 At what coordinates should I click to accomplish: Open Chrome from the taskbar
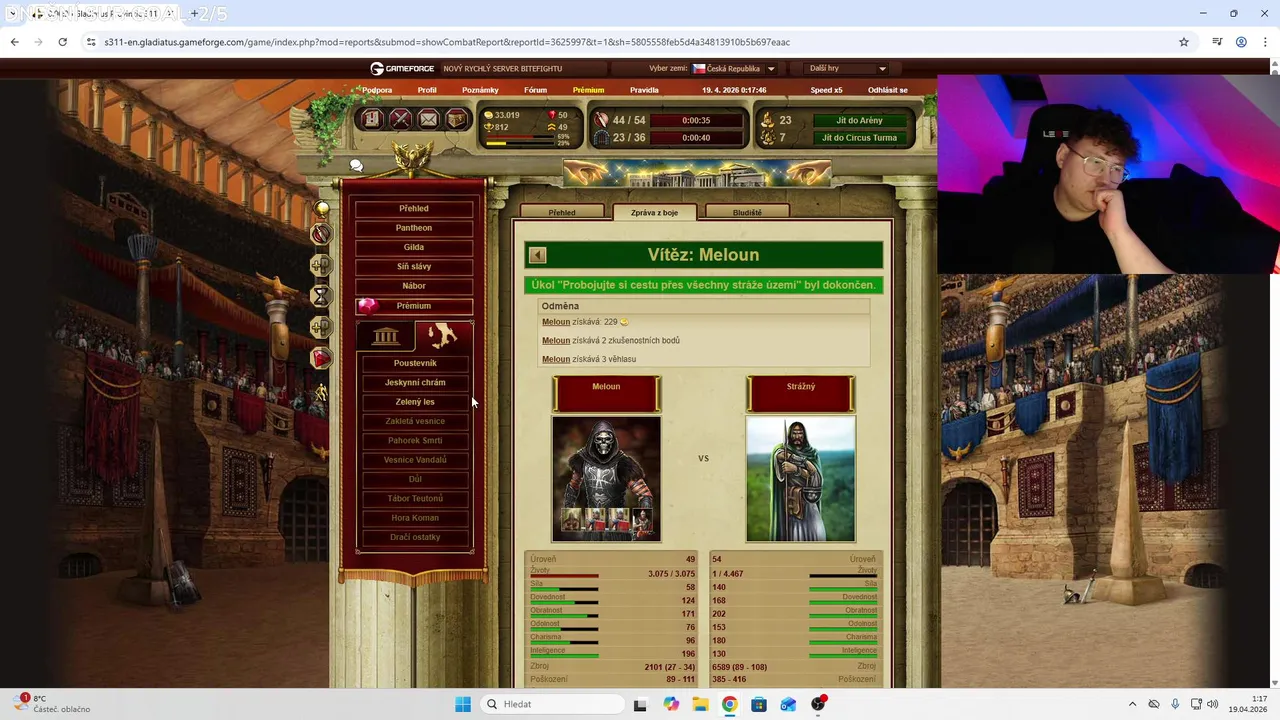(730, 704)
